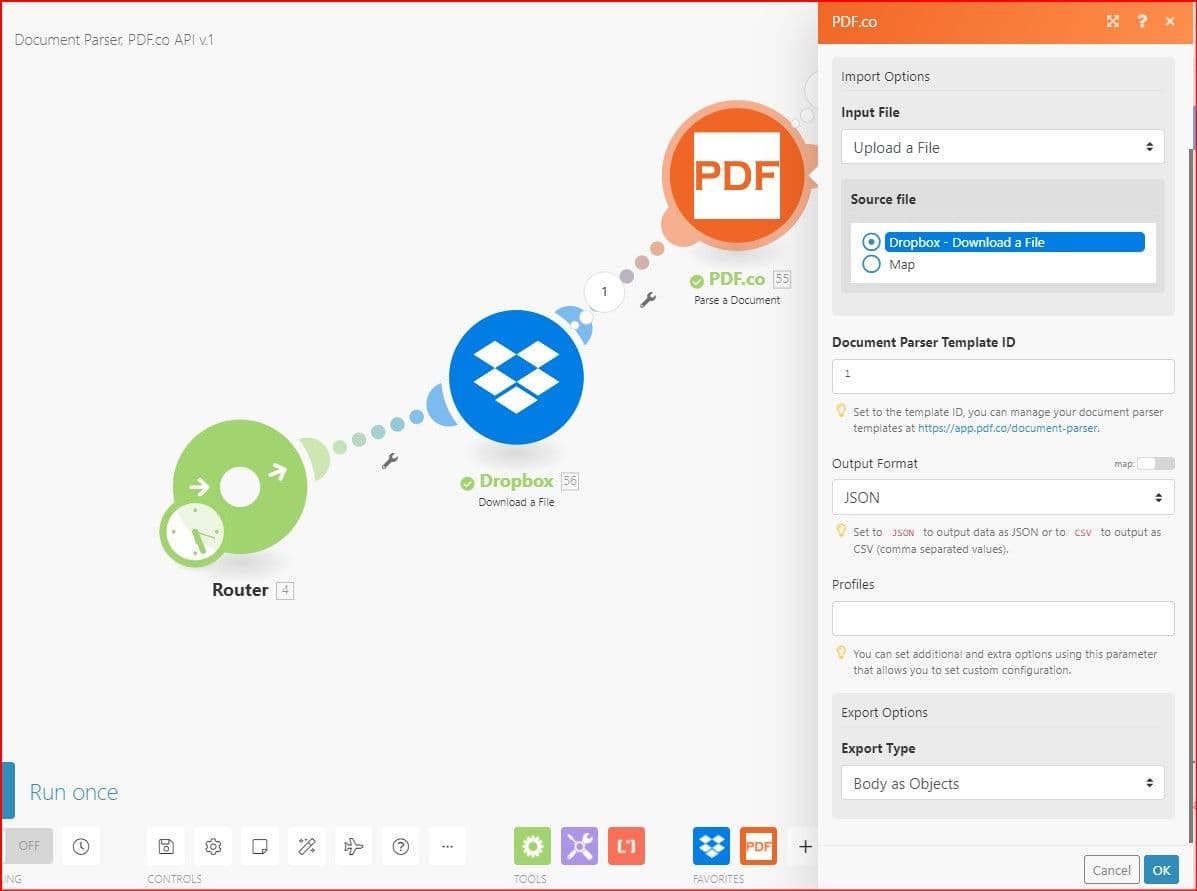This screenshot has height=891, width=1197.
Task: Click the auto-align magic wand icon
Action: click(307, 846)
